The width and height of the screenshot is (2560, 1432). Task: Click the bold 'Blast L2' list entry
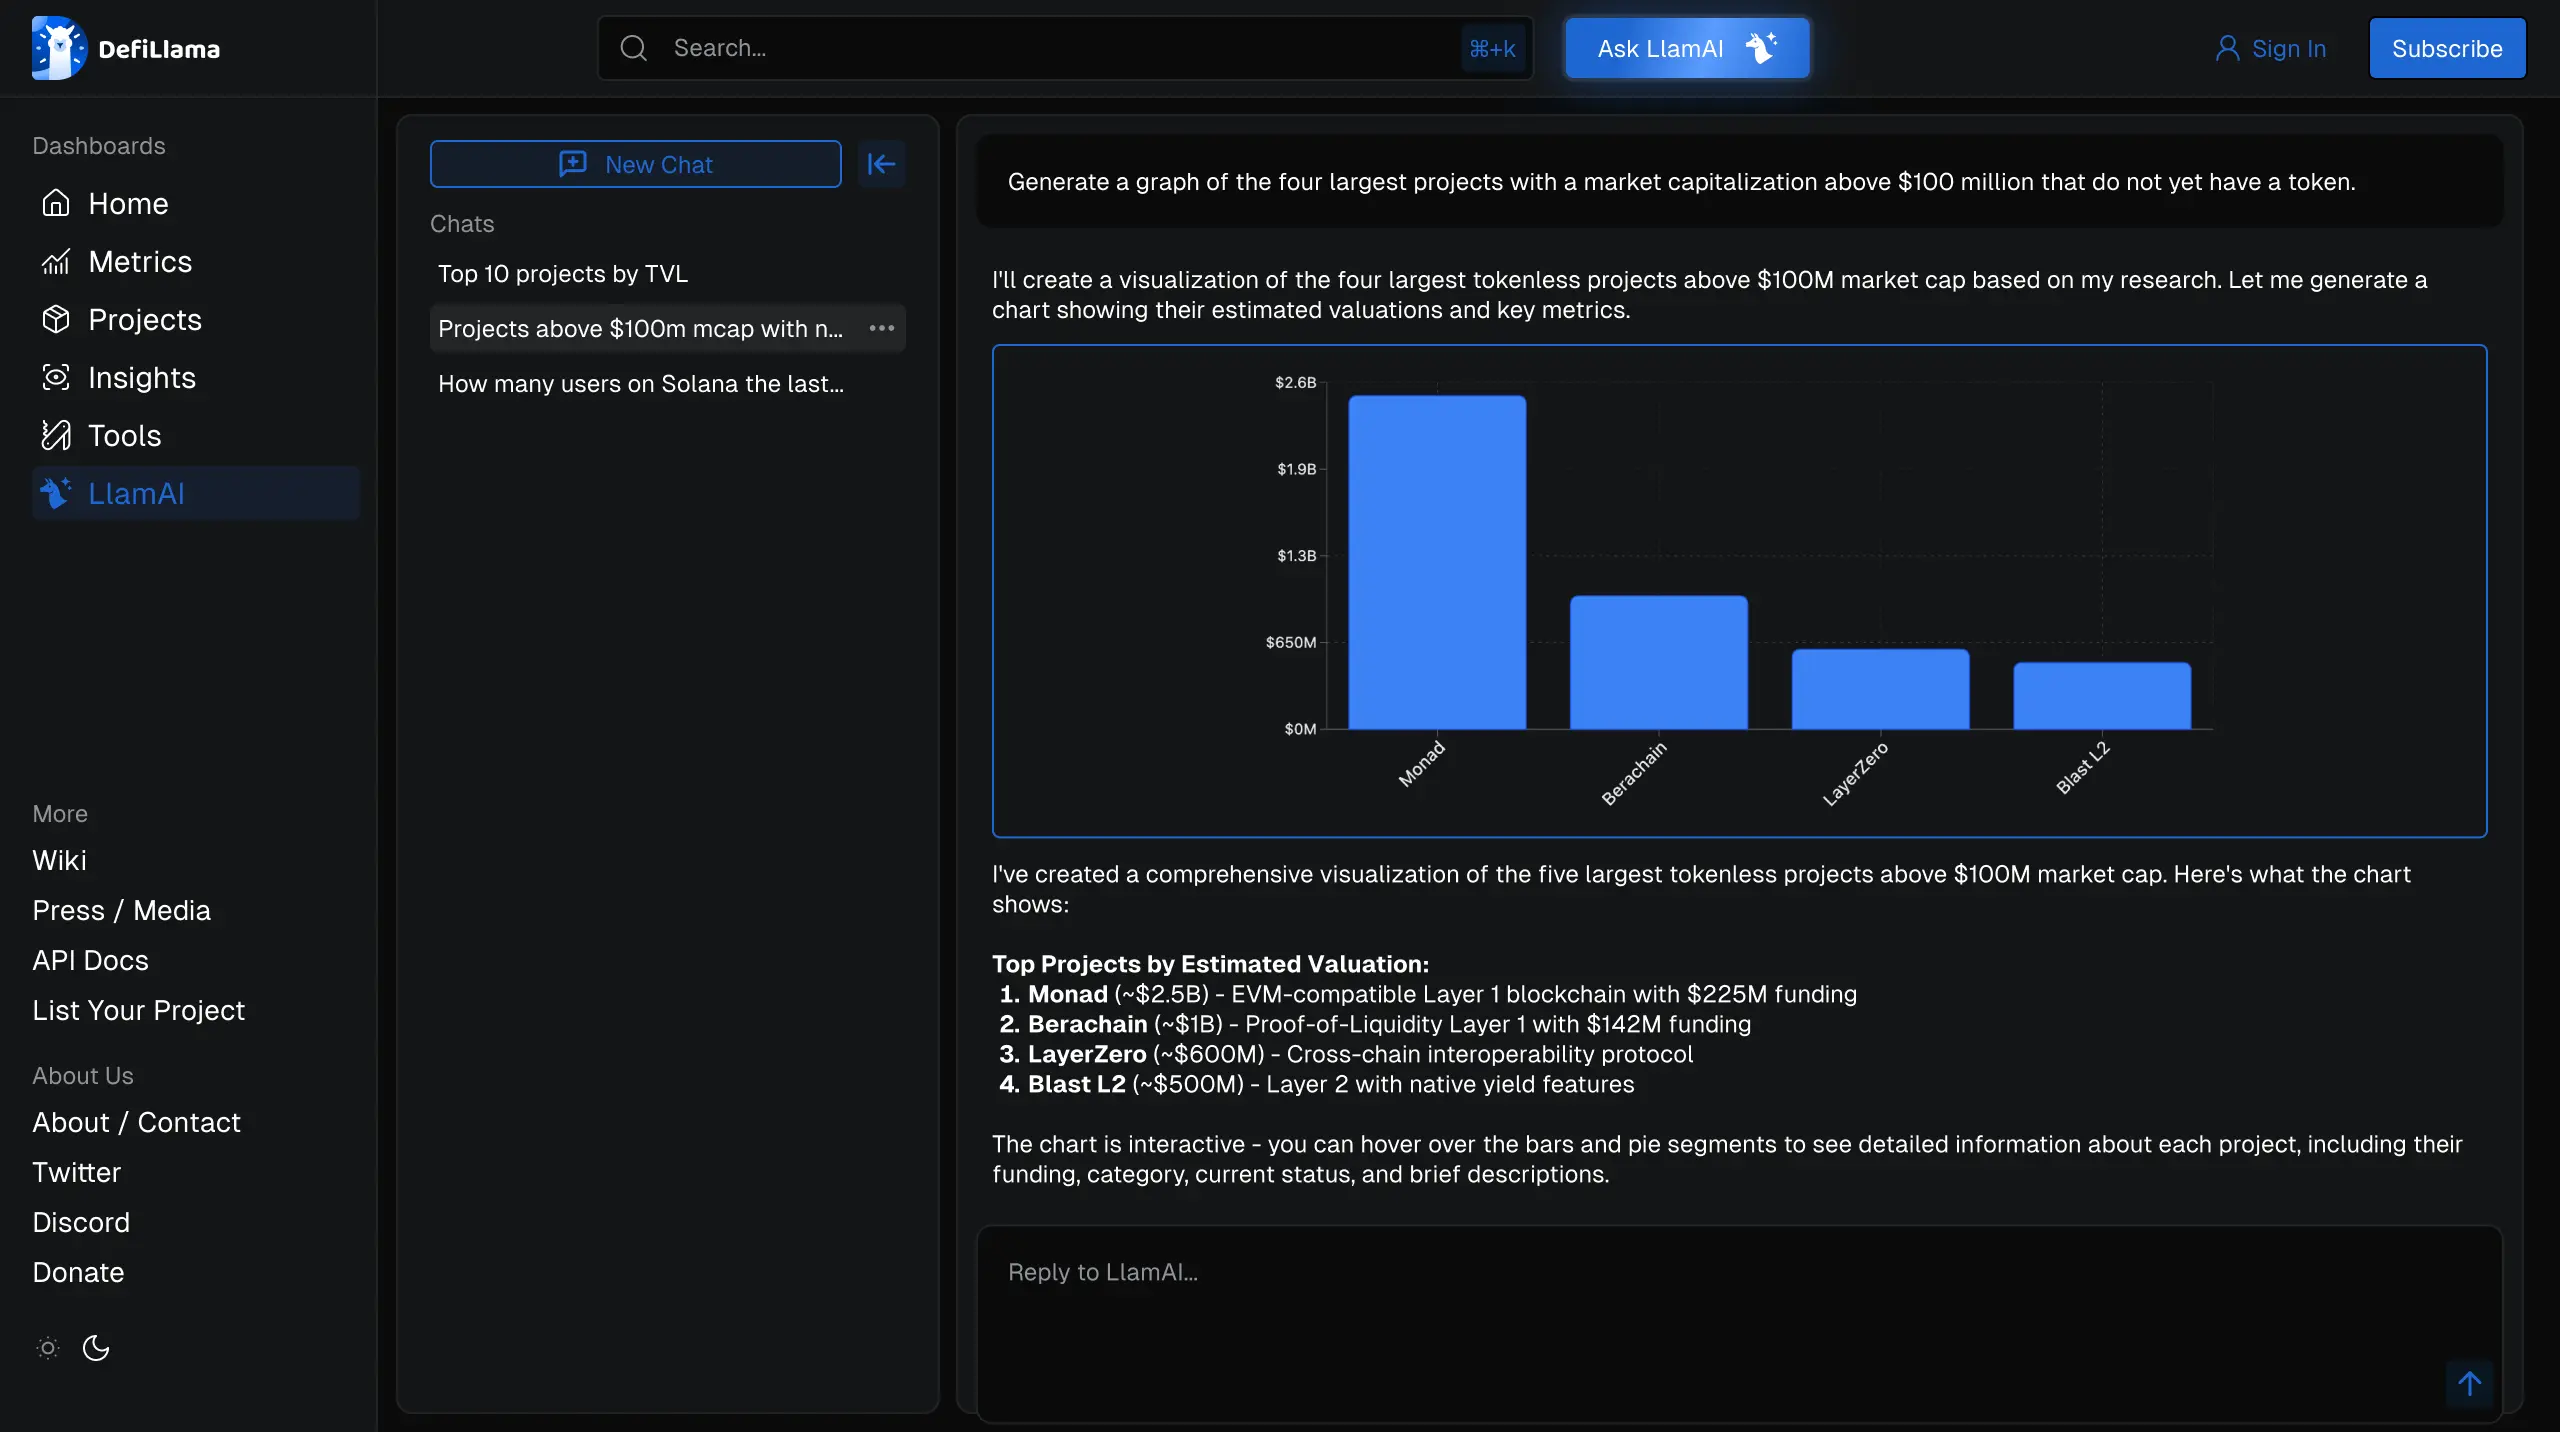point(1077,1084)
